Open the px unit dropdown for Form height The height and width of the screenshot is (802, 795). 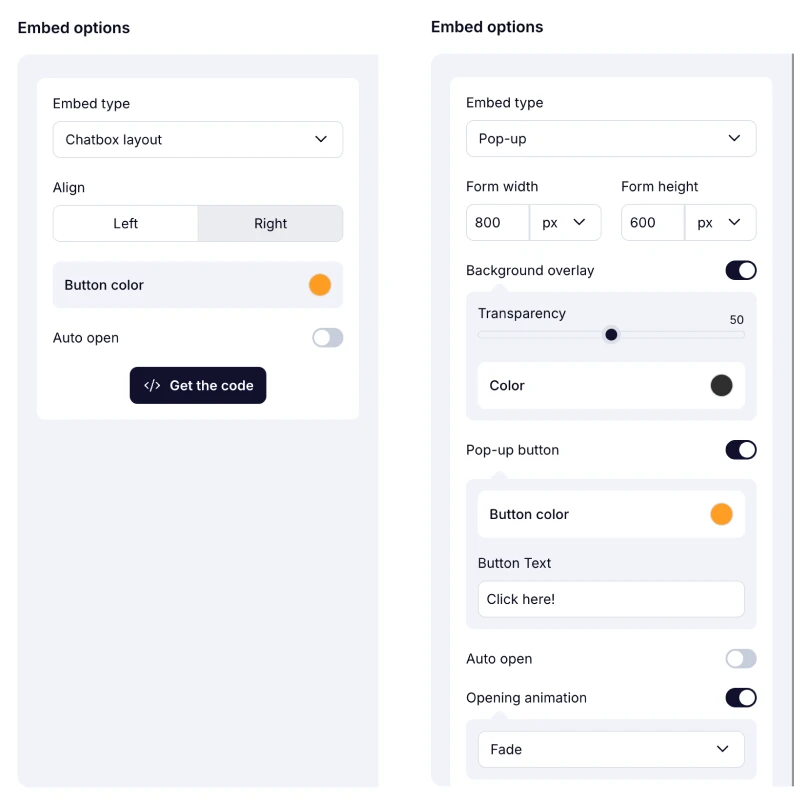click(720, 222)
